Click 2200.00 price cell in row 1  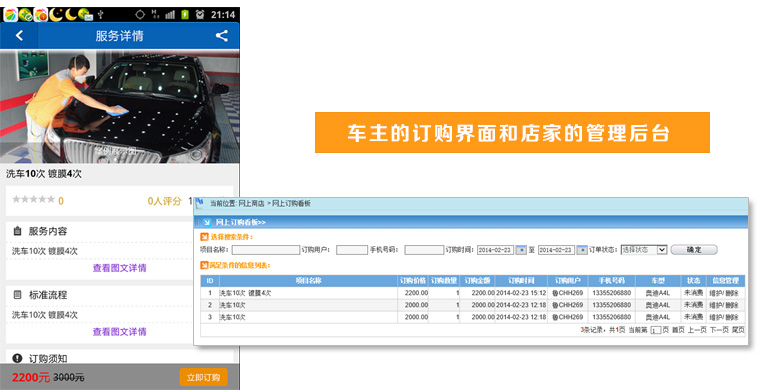tap(413, 293)
